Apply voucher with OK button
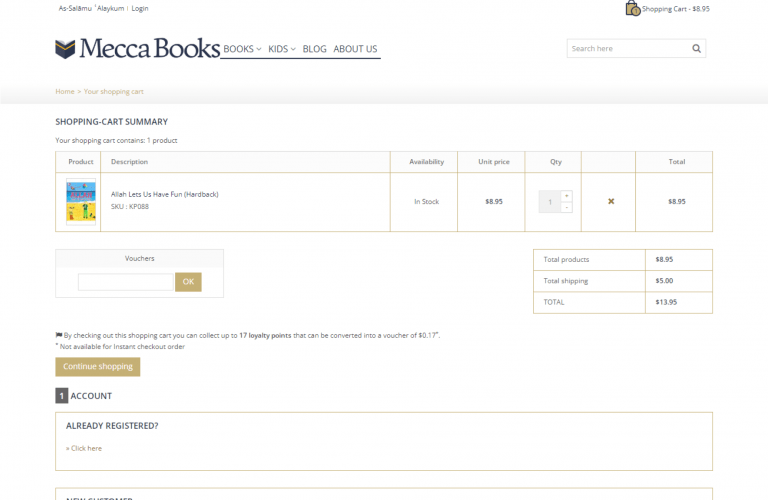Screen dimensions: 768x500 (188, 282)
